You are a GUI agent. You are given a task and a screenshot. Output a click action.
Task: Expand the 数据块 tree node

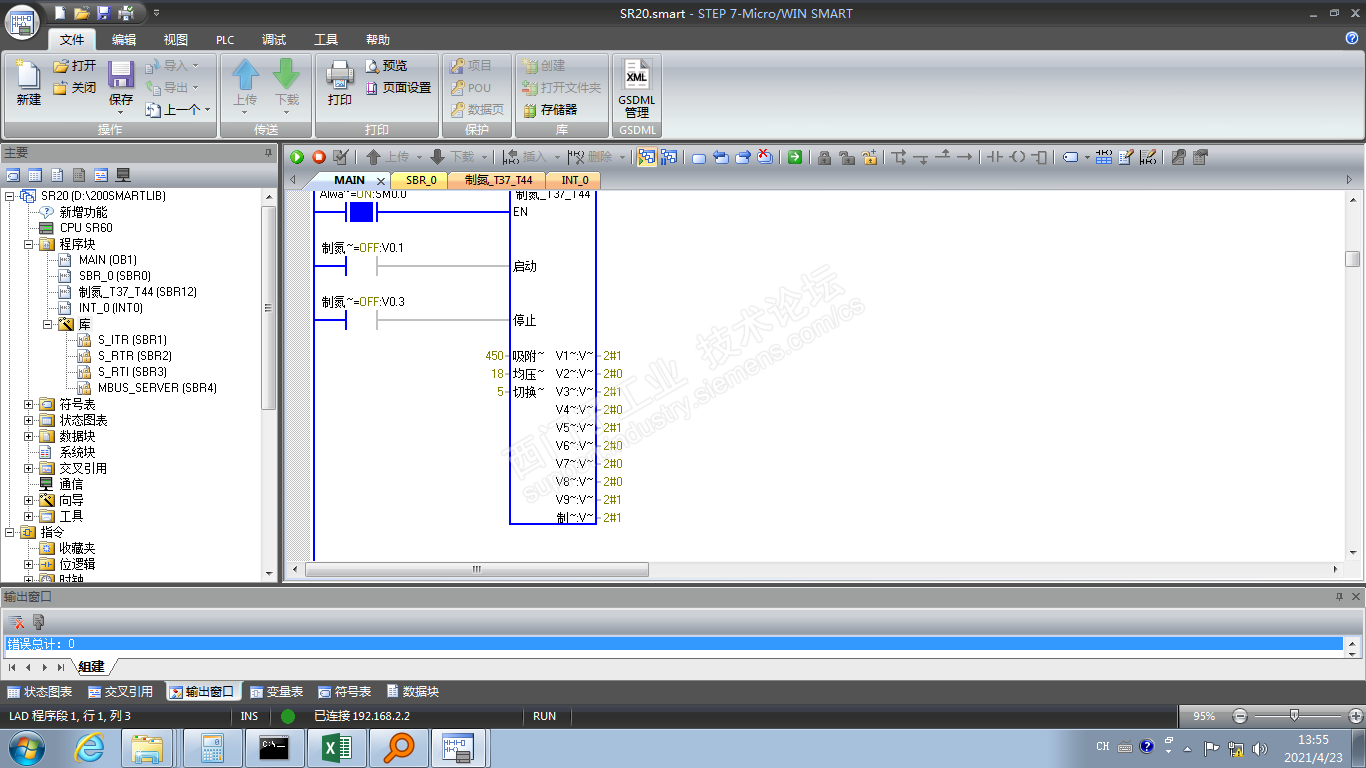click(x=29, y=436)
